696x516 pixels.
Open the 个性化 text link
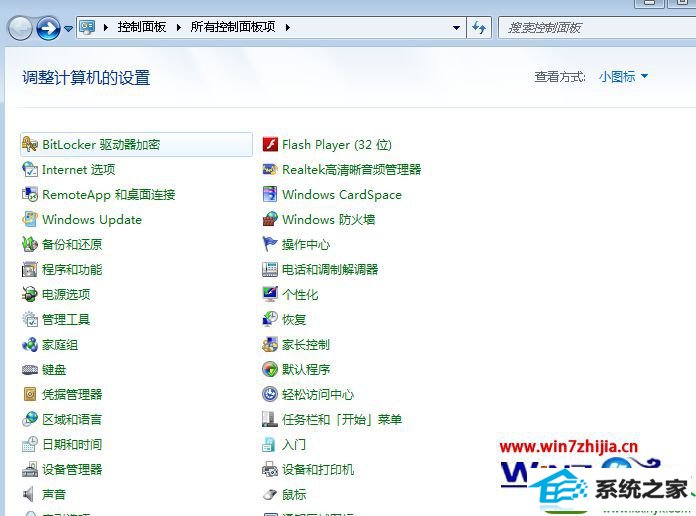pos(300,294)
